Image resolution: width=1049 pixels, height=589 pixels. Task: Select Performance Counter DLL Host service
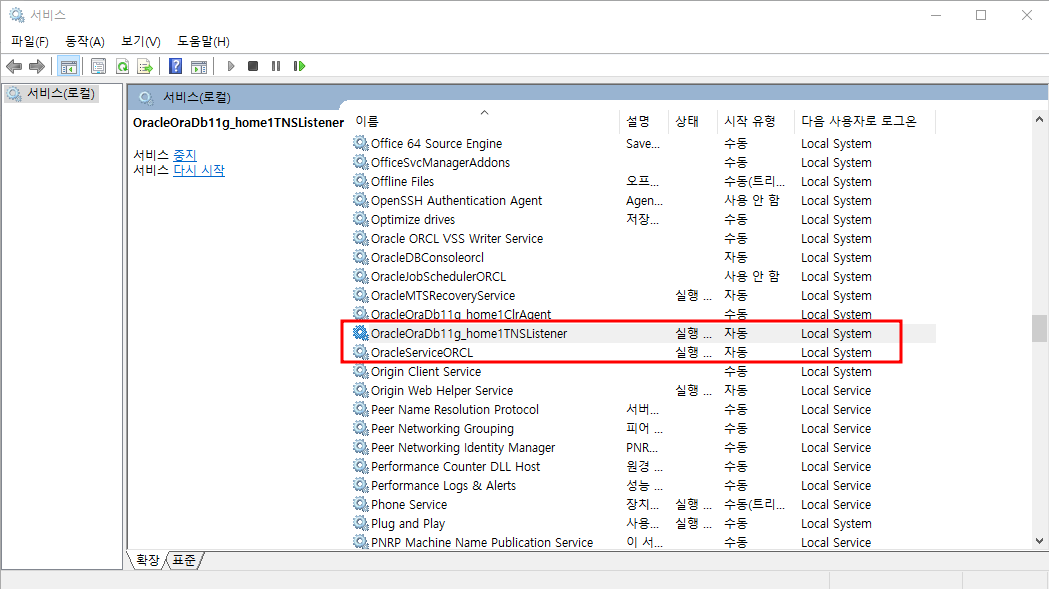[x=456, y=467]
